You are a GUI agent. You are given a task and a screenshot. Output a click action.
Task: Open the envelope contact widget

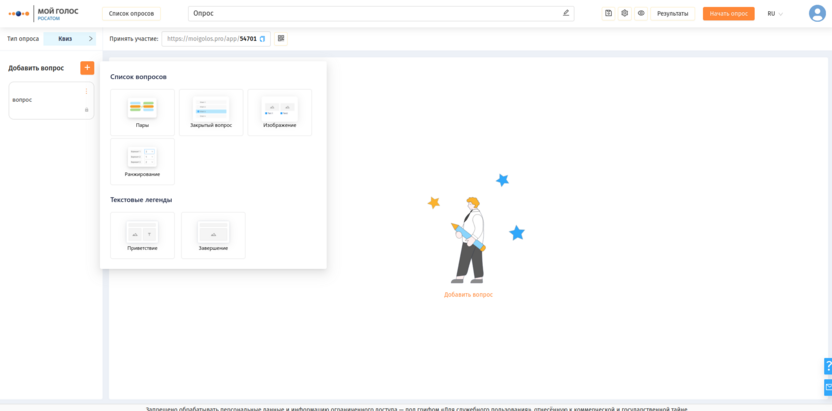pos(828,387)
